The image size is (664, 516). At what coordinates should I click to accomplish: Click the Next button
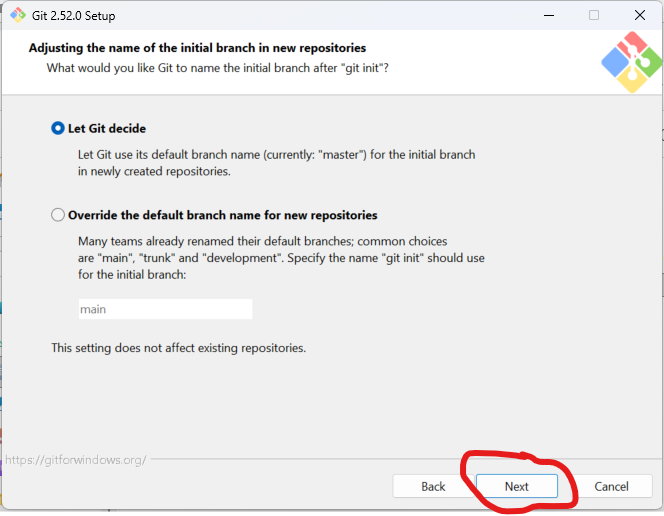pyautogui.click(x=517, y=486)
